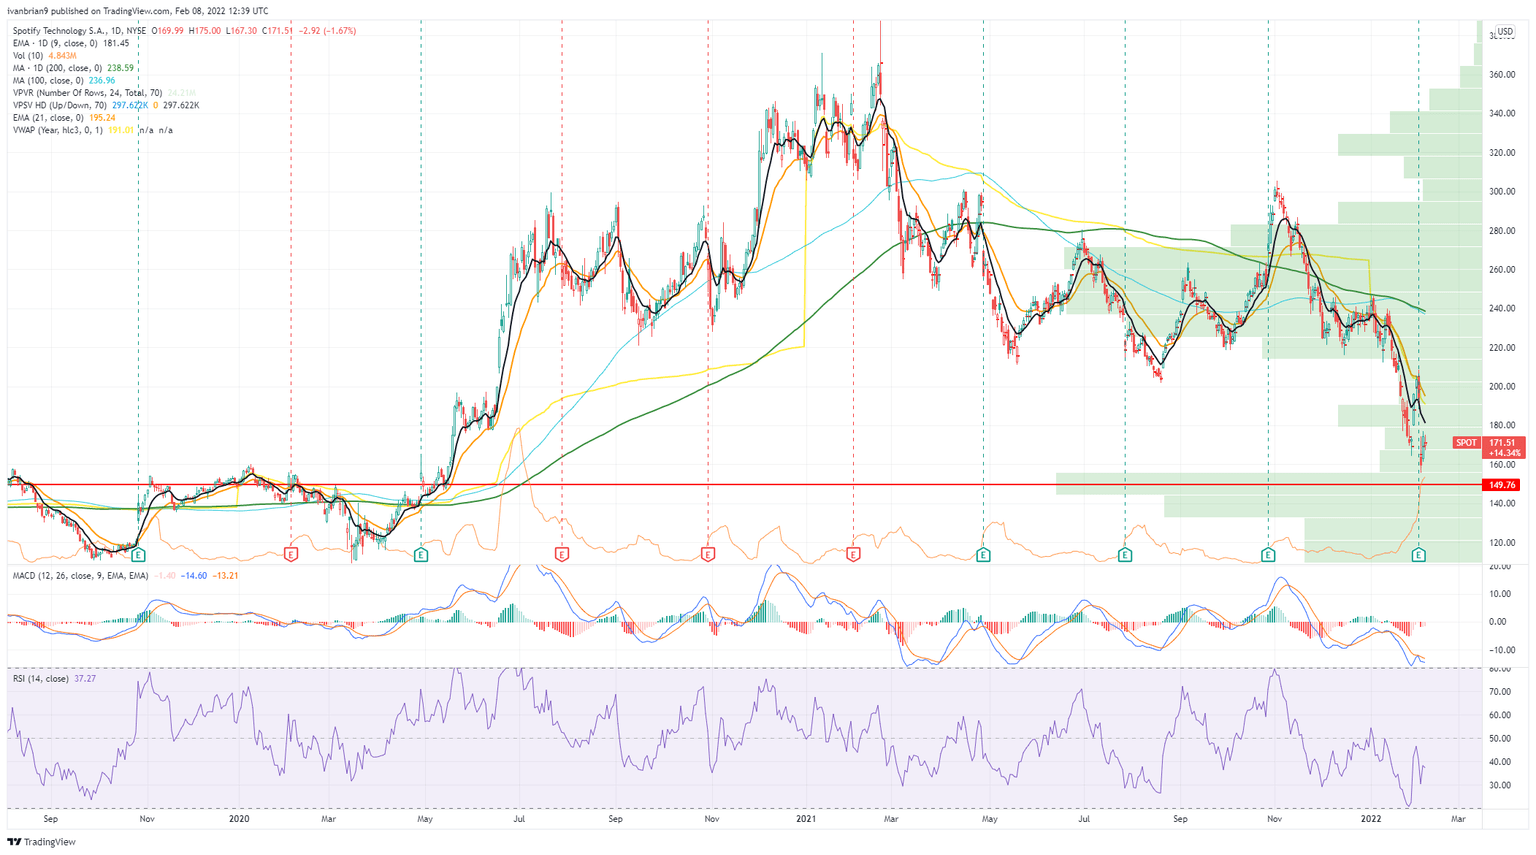This screenshot has width=1536, height=855.
Task: Click the TradingView logo at the bottom
Action: pos(41,842)
